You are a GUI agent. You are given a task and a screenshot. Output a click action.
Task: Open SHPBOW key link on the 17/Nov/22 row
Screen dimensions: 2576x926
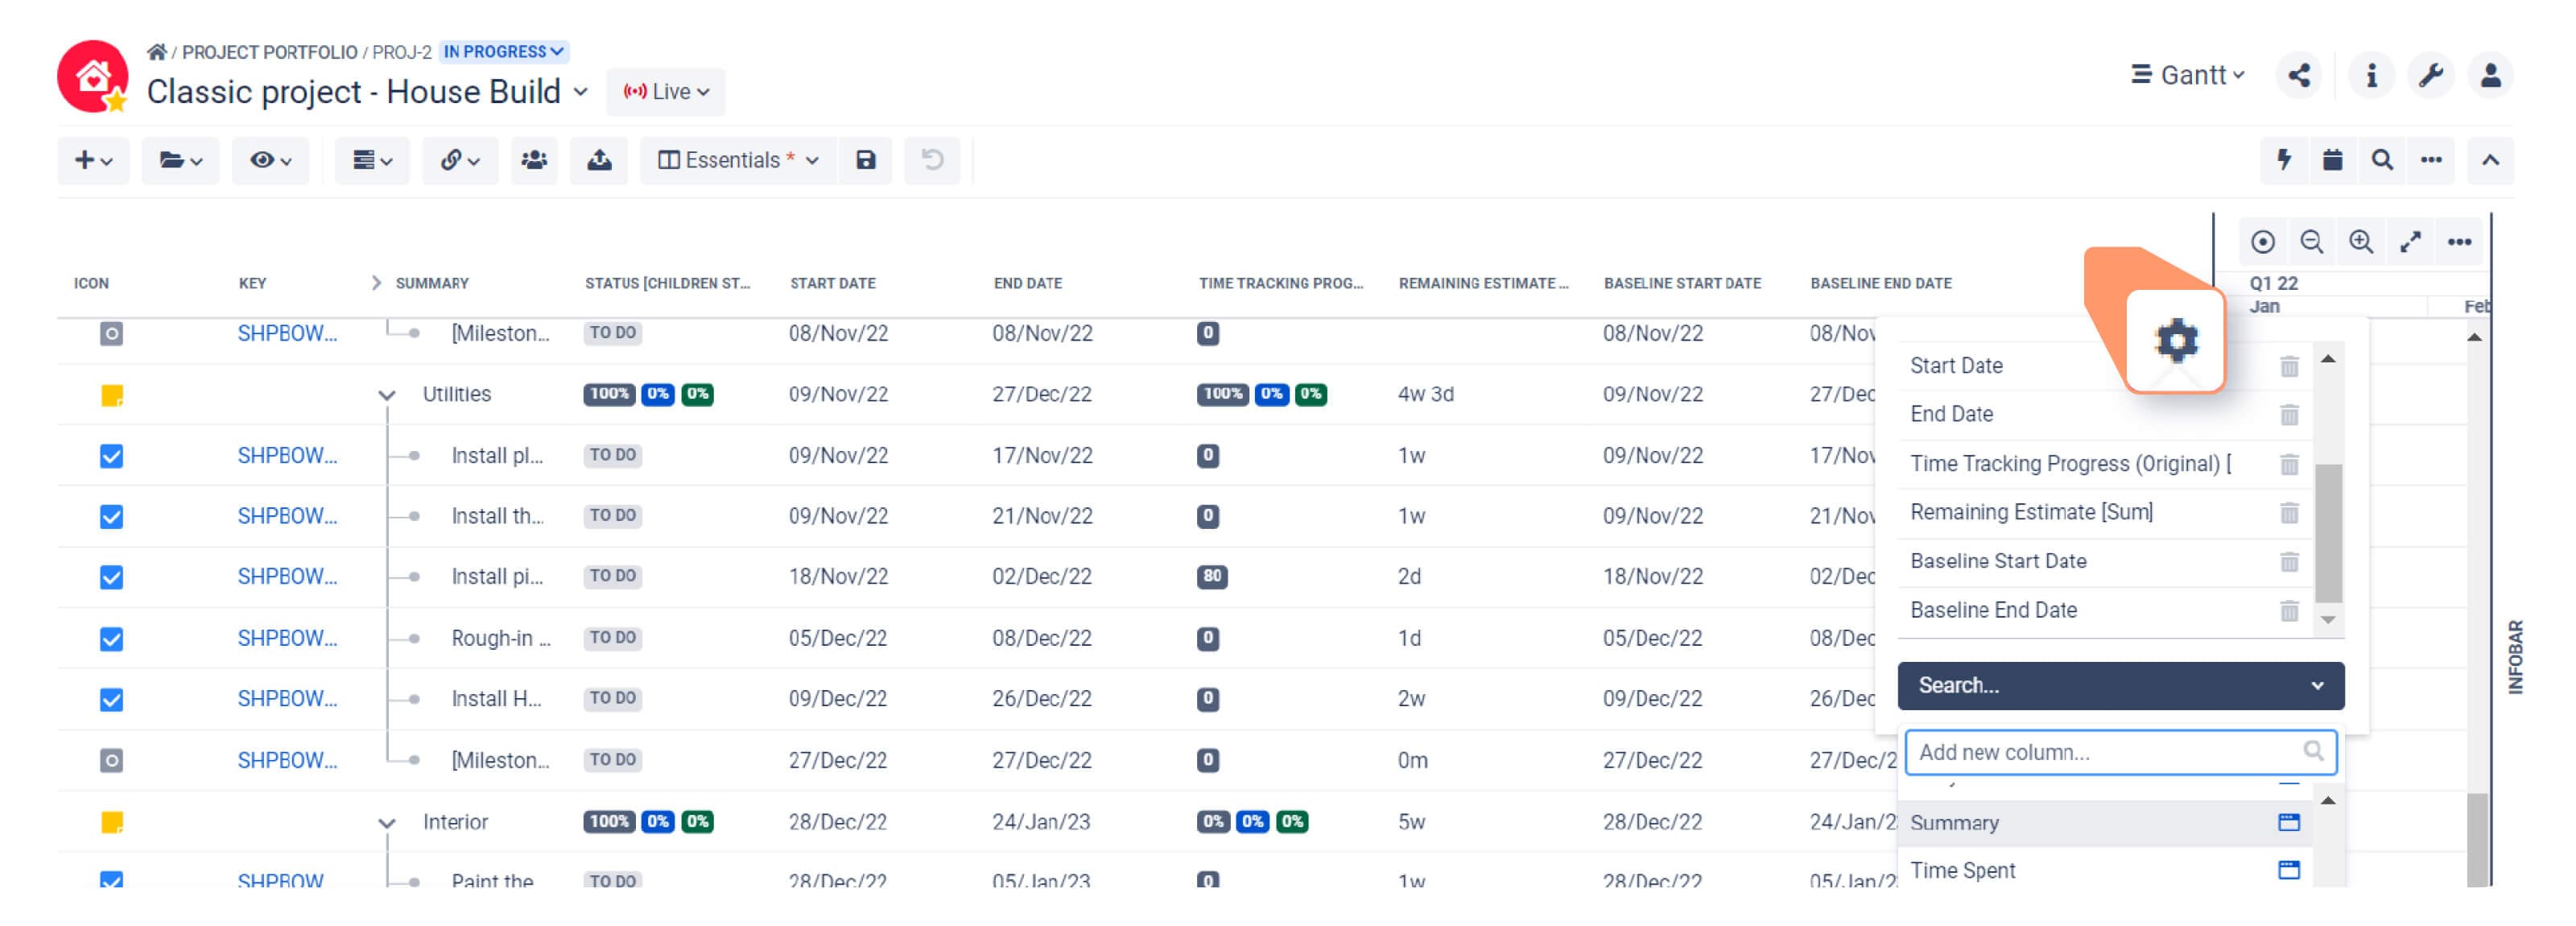coord(287,456)
